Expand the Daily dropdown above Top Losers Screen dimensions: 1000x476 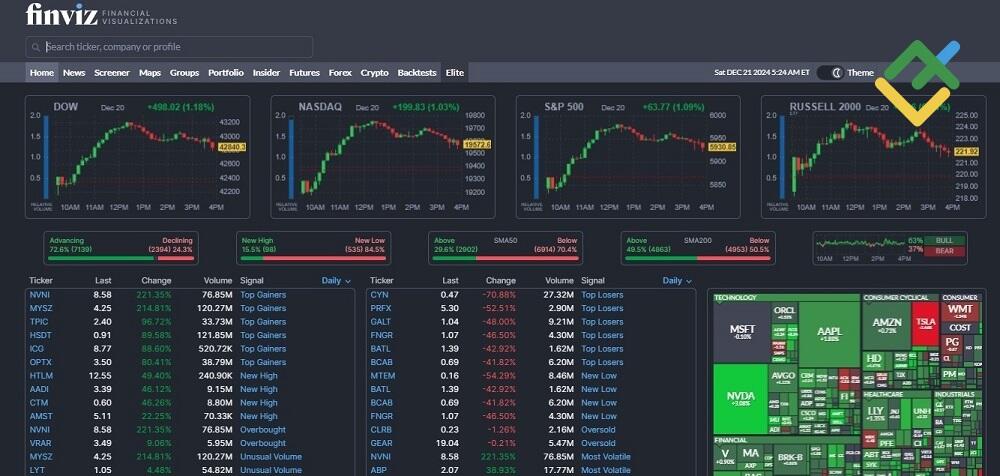pos(677,281)
